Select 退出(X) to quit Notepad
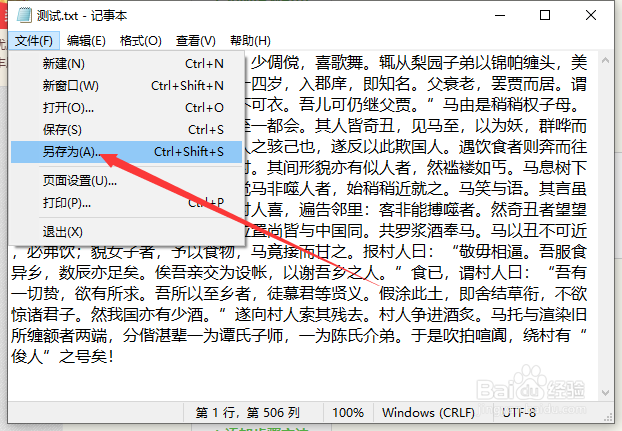The image size is (622, 431). tap(126, 232)
